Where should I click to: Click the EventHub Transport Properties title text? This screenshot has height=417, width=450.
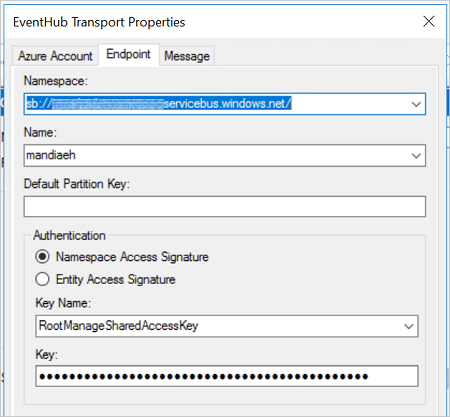(x=99, y=22)
